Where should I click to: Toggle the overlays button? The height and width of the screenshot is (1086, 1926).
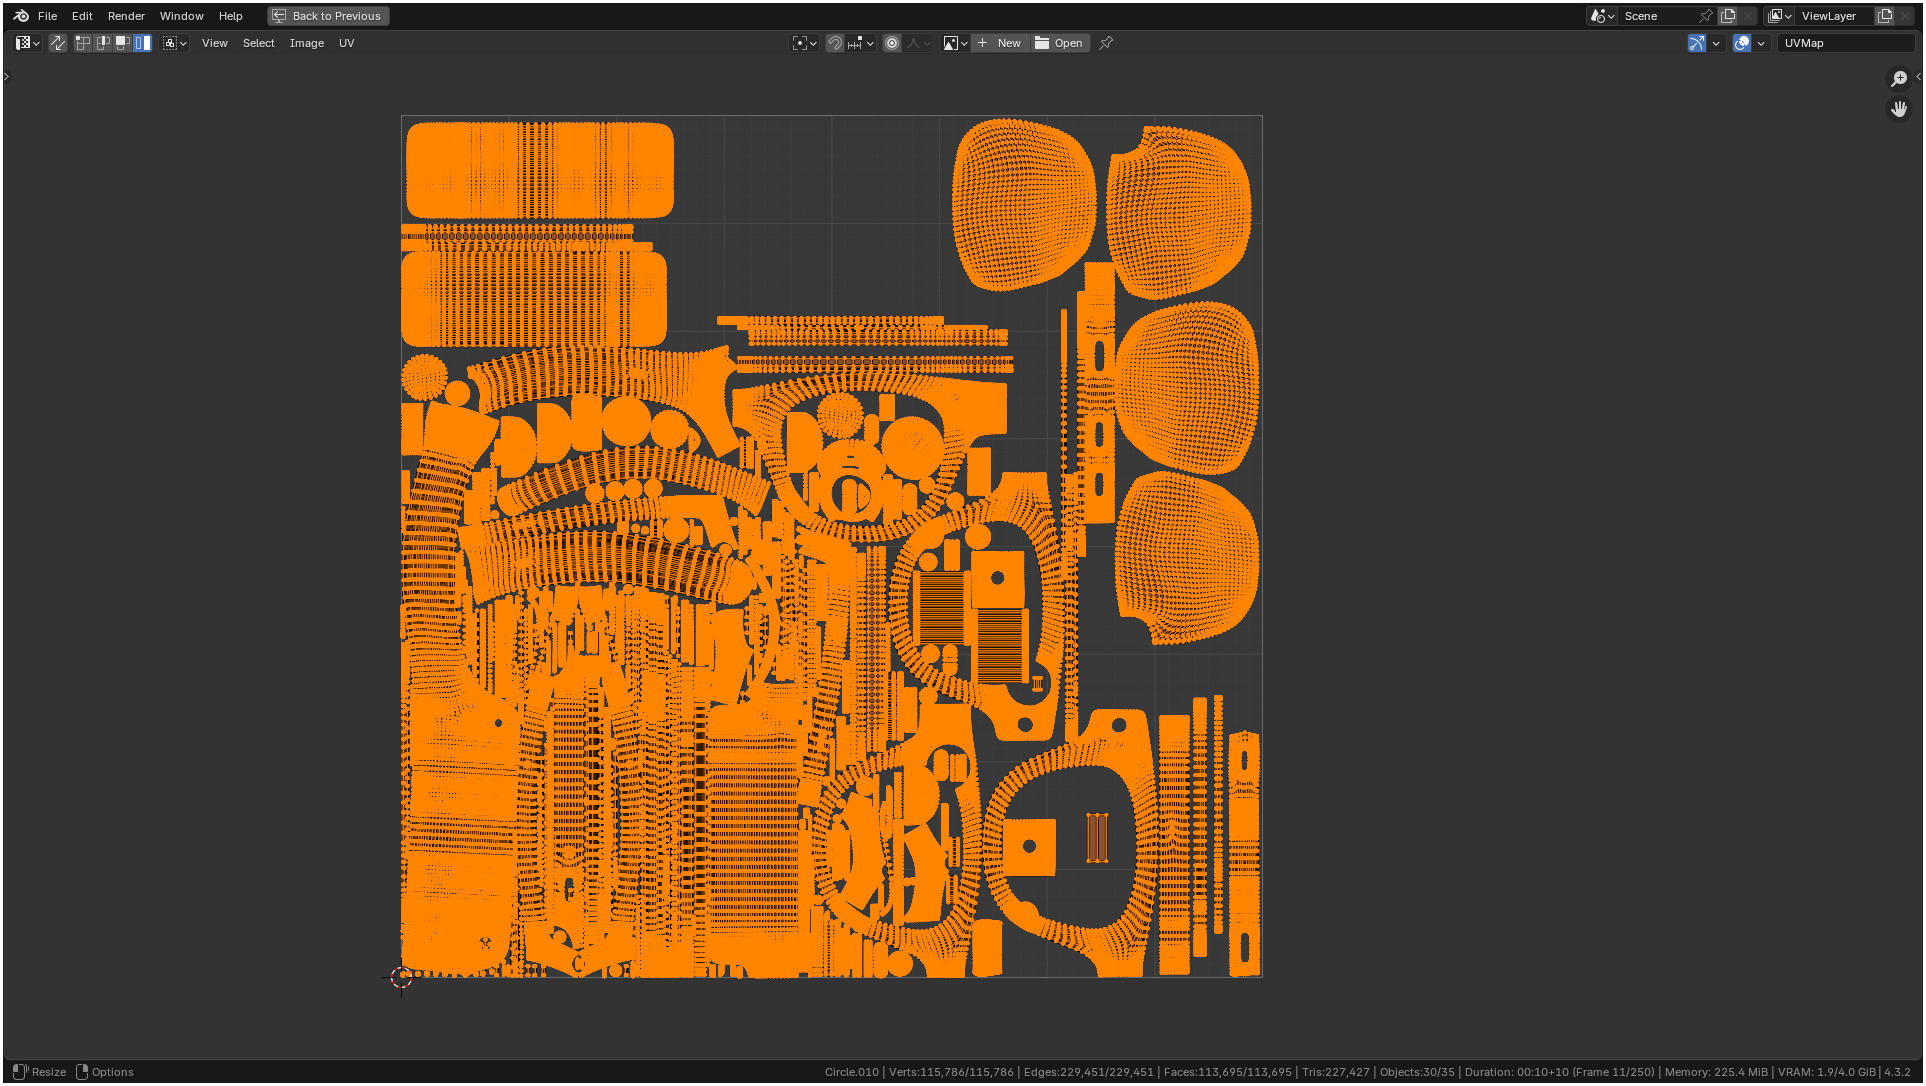click(x=1742, y=43)
